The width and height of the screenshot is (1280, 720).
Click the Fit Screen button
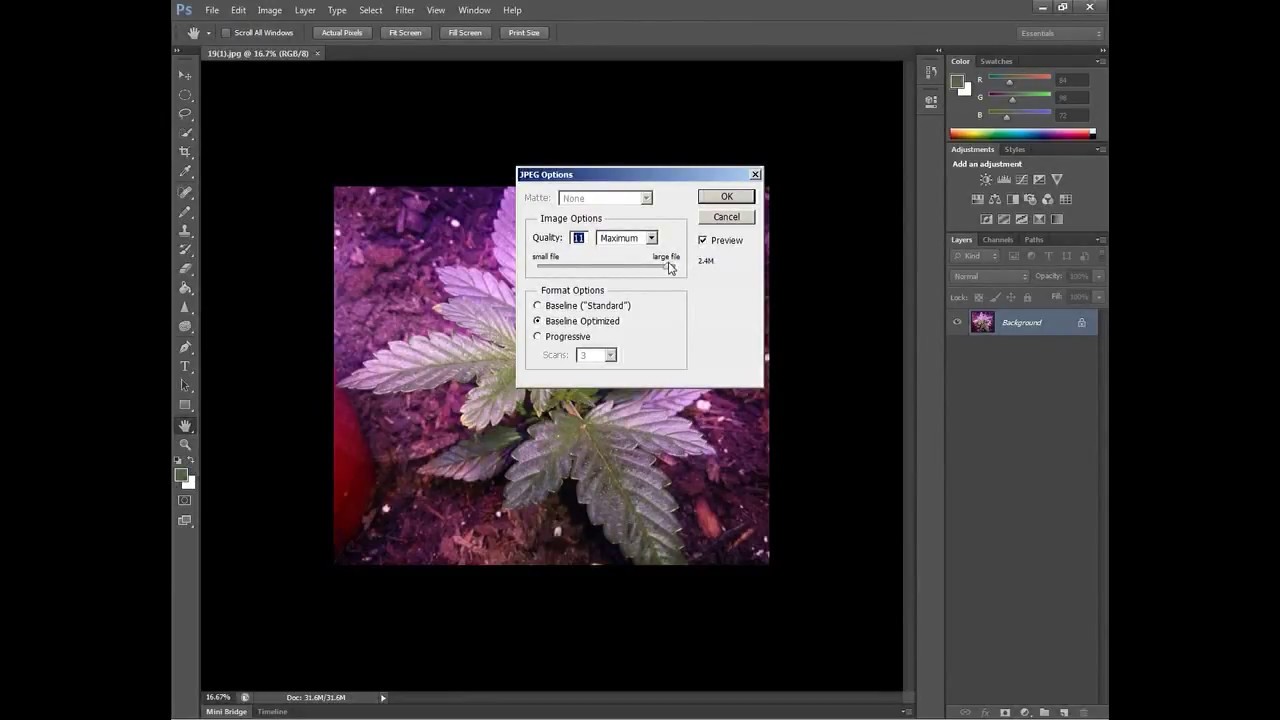click(405, 33)
